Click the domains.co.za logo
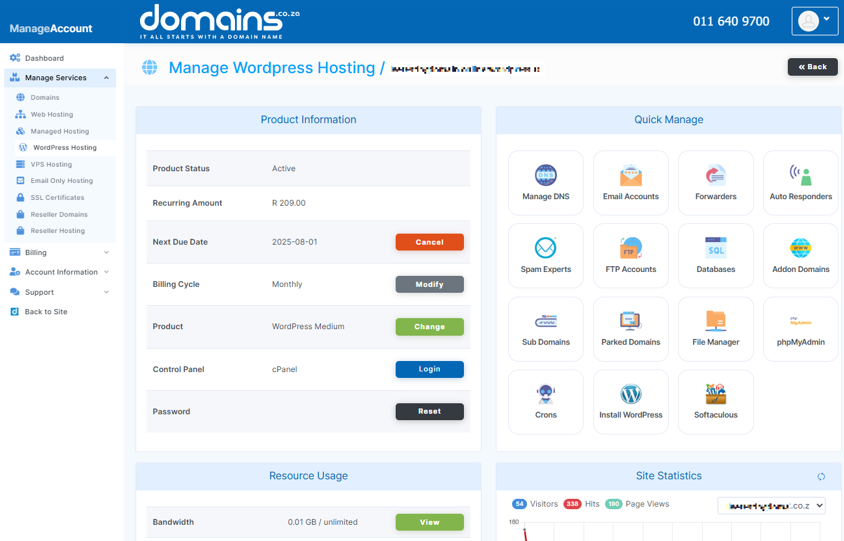 (220, 22)
